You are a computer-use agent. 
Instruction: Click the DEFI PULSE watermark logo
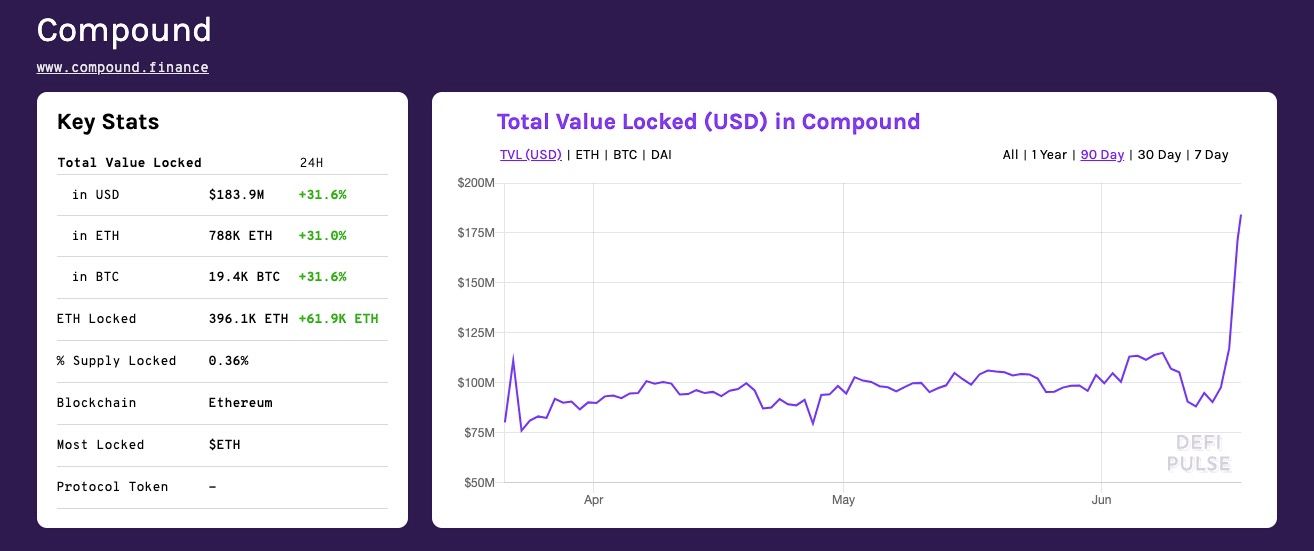[x=1198, y=453]
